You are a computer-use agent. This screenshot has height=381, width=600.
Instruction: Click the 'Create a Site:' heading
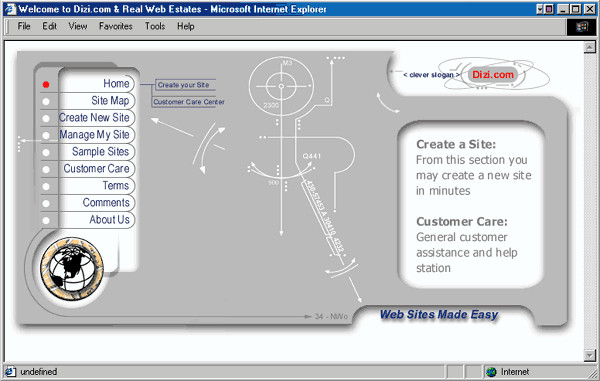pyautogui.click(x=456, y=144)
